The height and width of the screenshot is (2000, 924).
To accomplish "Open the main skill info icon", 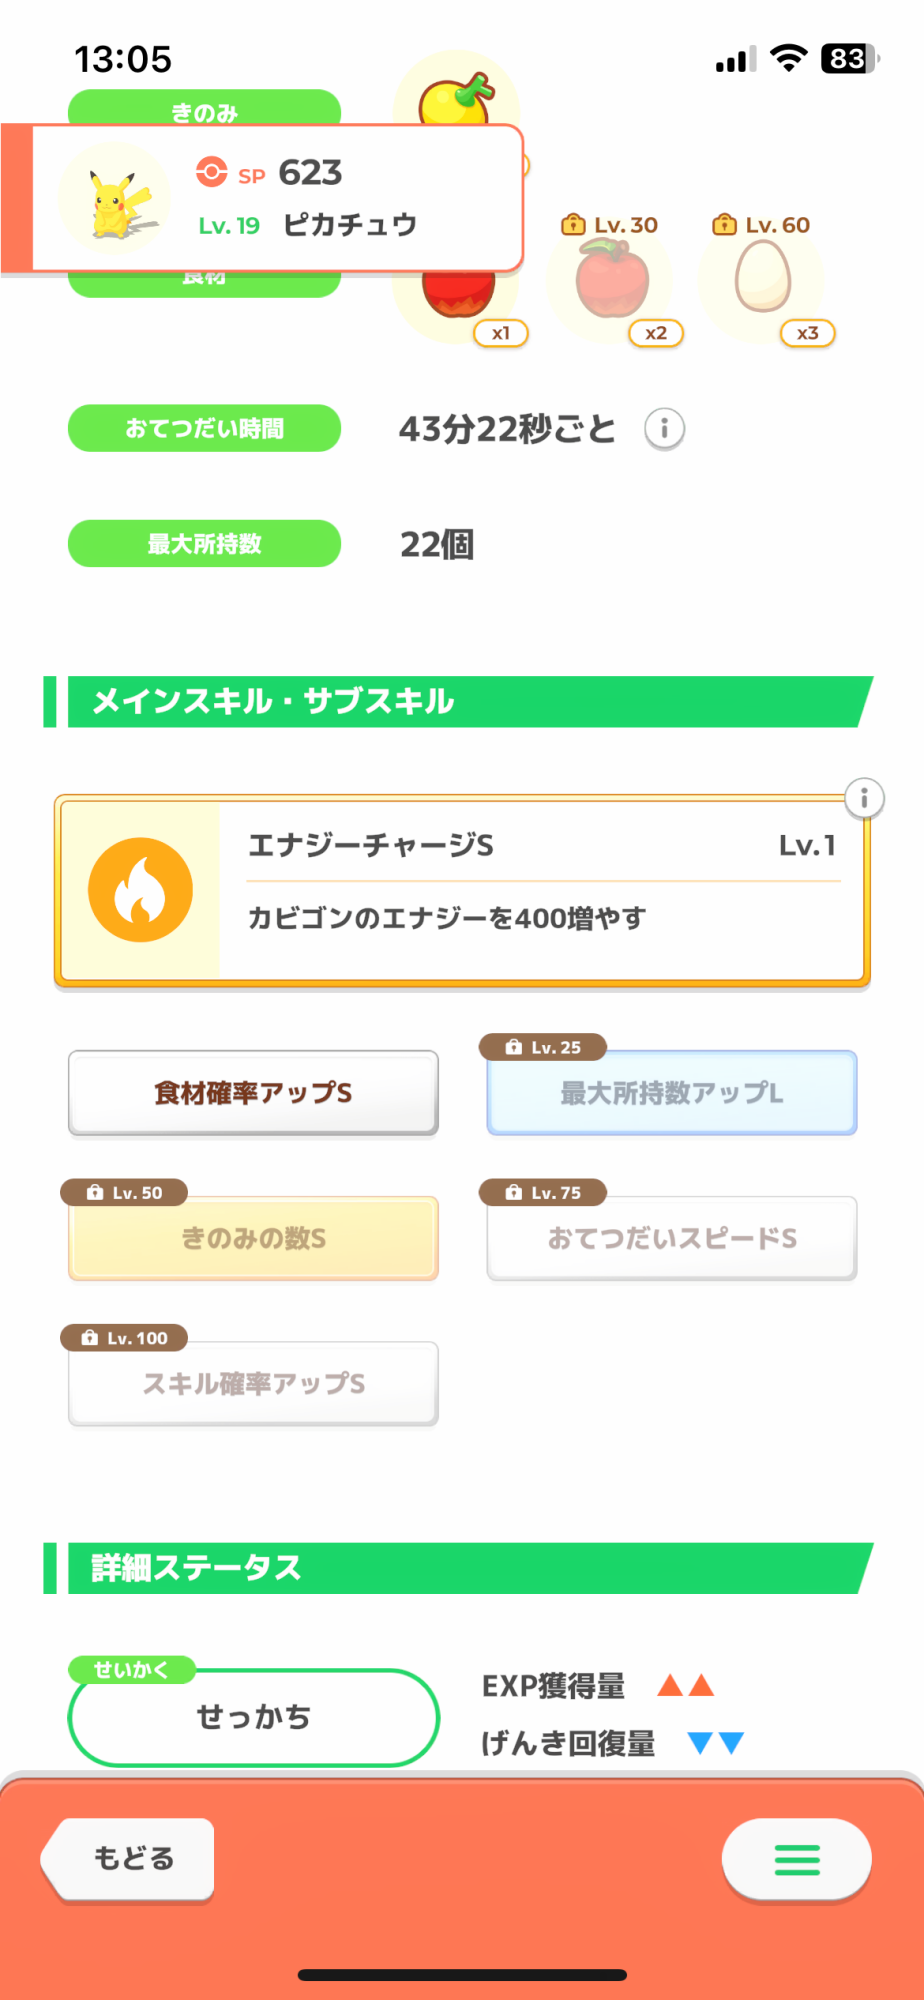I will 864,798.
